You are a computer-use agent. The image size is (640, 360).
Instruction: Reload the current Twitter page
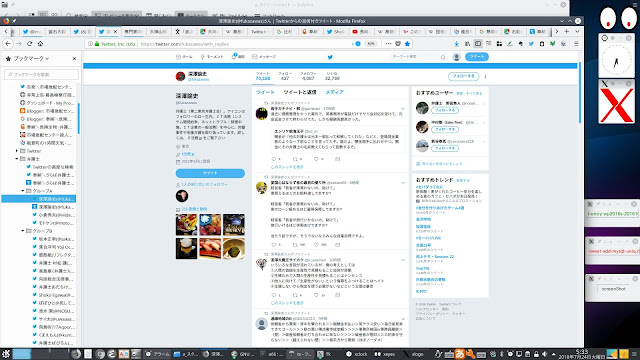pyautogui.click(x=29, y=44)
